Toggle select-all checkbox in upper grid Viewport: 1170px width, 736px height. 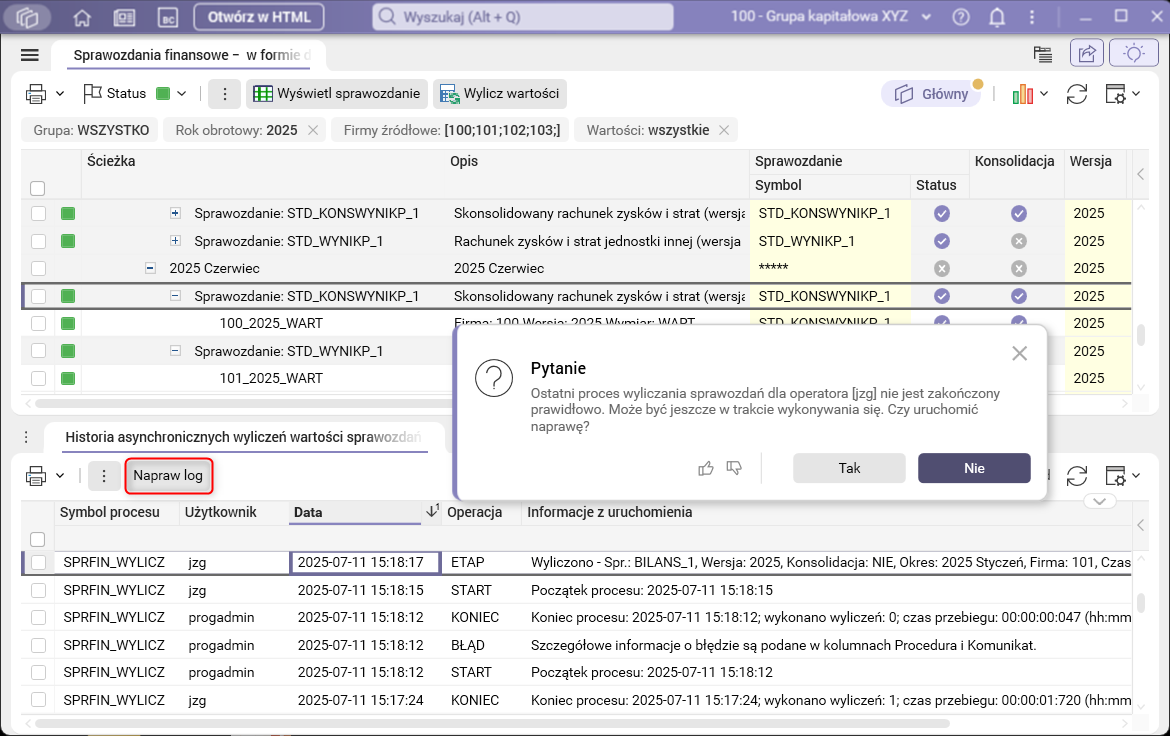pyautogui.click(x=37, y=188)
